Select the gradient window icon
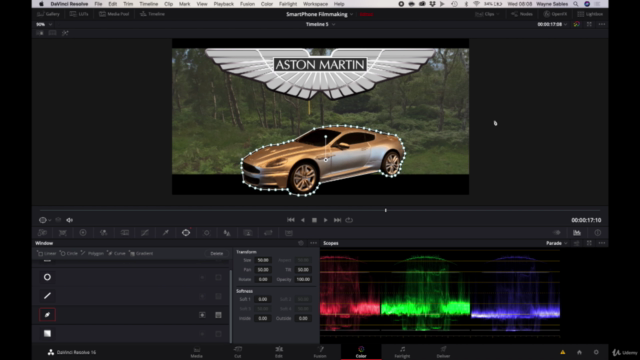The height and width of the screenshot is (360, 640). (x=47, y=333)
